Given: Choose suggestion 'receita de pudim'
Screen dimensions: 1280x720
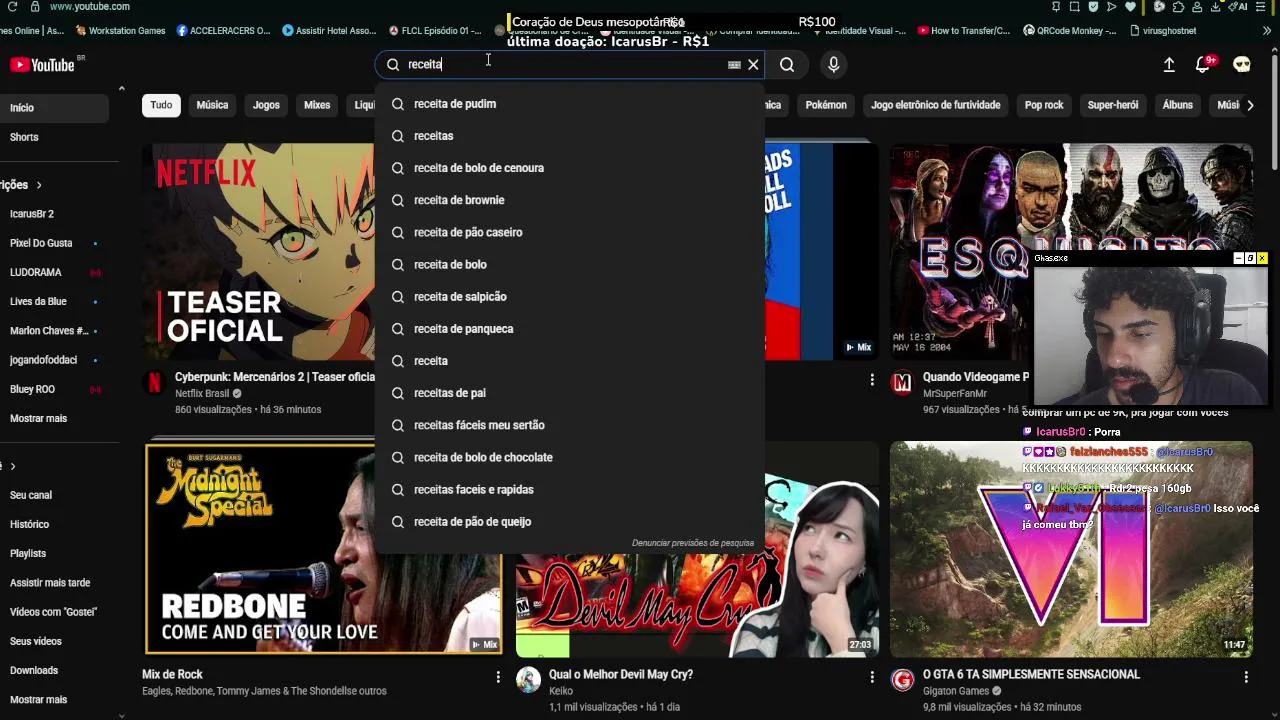Looking at the screenshot, I should click(569, 104).
